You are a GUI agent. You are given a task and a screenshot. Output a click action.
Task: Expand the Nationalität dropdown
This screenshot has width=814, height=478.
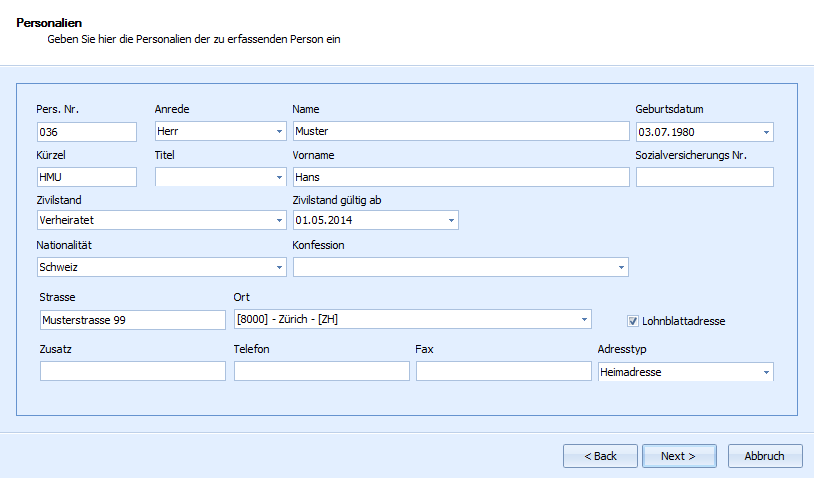coord(278,267)
